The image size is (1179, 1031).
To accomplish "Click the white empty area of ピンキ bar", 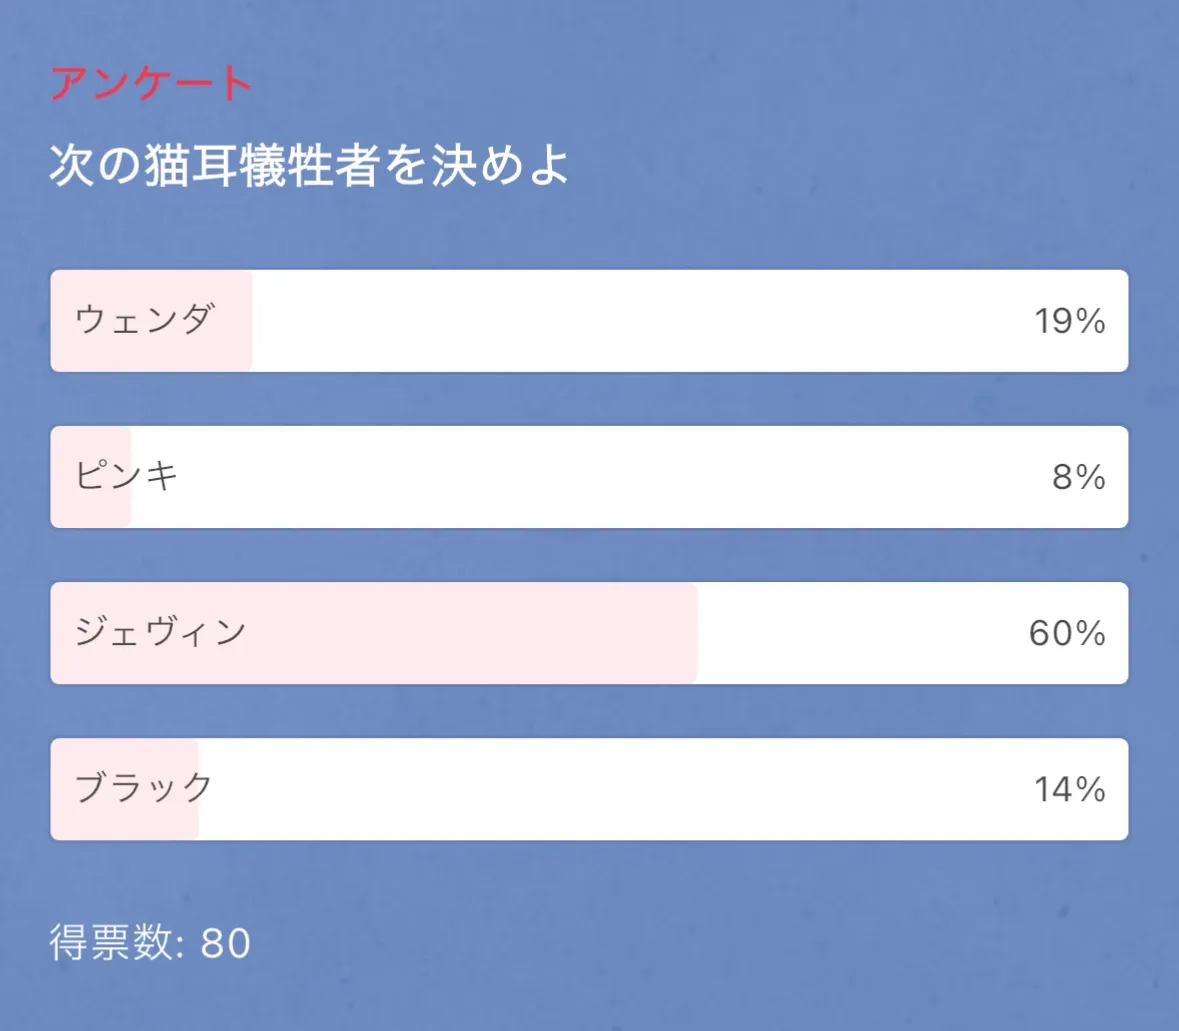I will pos(590,477).
